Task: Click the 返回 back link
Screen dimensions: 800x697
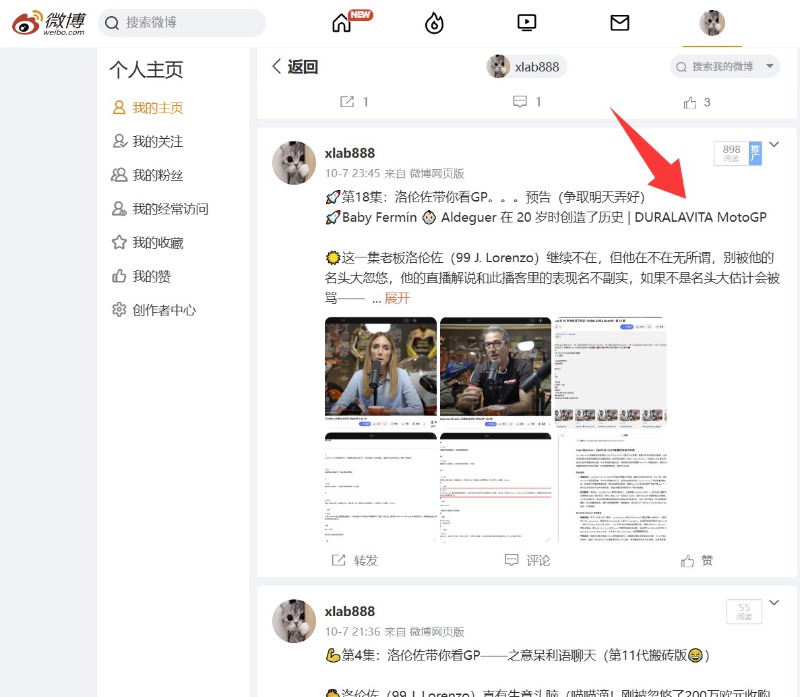Action: tap(295, 67)
